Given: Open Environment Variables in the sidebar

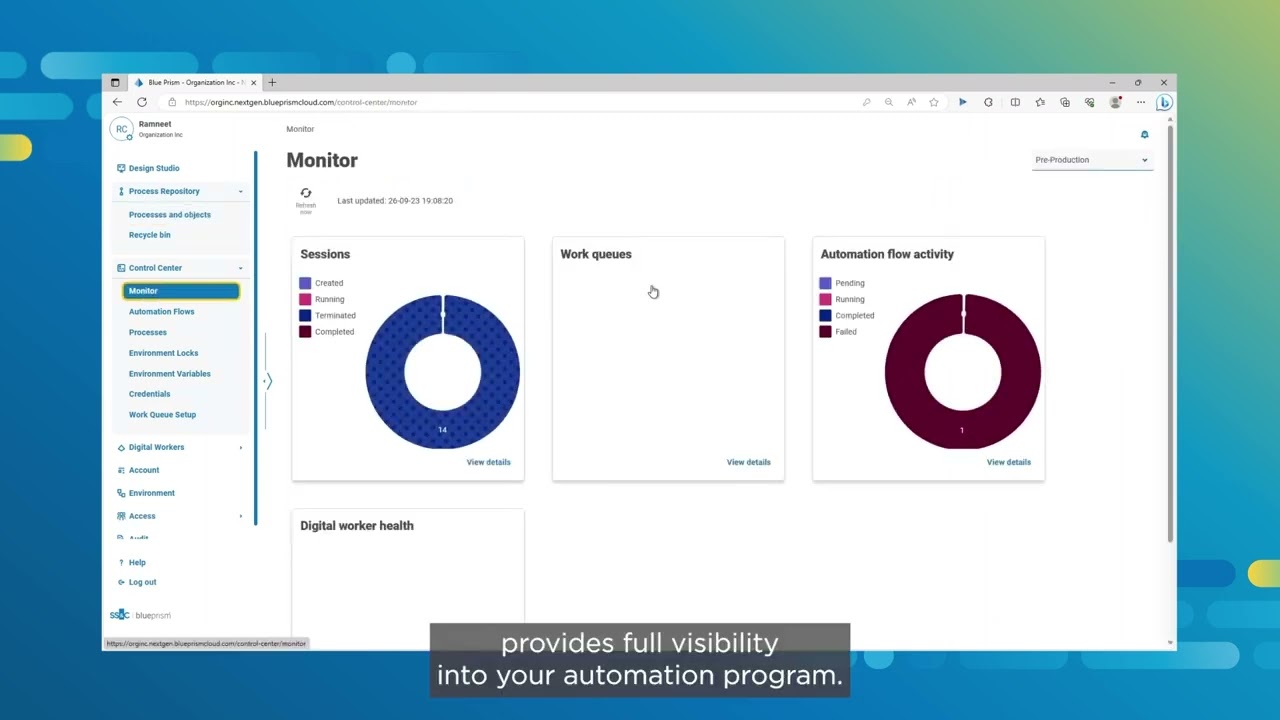Looking at the screenshot, I should (169, 374).
